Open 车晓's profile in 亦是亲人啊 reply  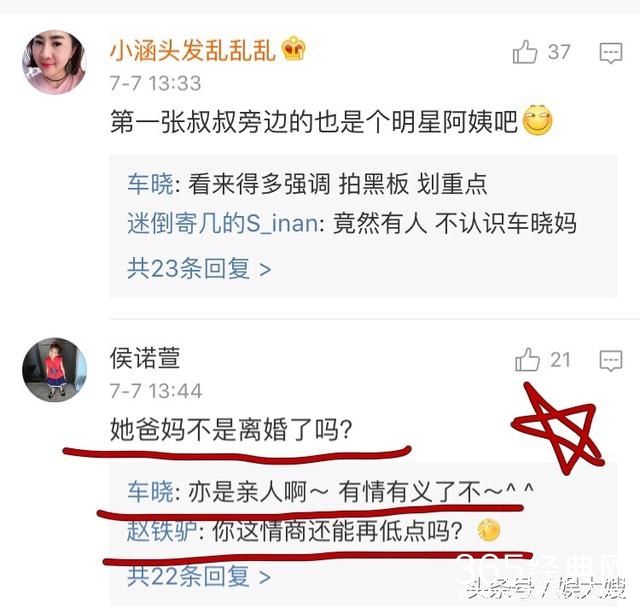(150, 491)
